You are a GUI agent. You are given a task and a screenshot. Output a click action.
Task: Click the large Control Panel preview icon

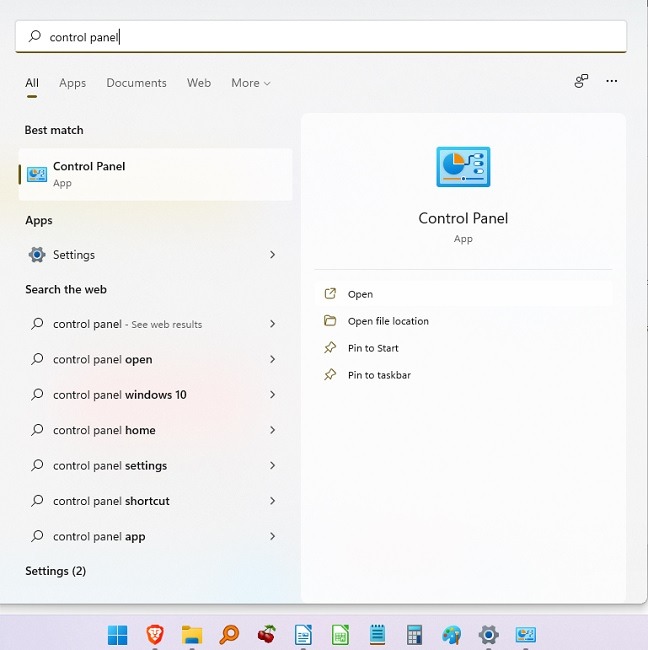[x=463, y=167]
